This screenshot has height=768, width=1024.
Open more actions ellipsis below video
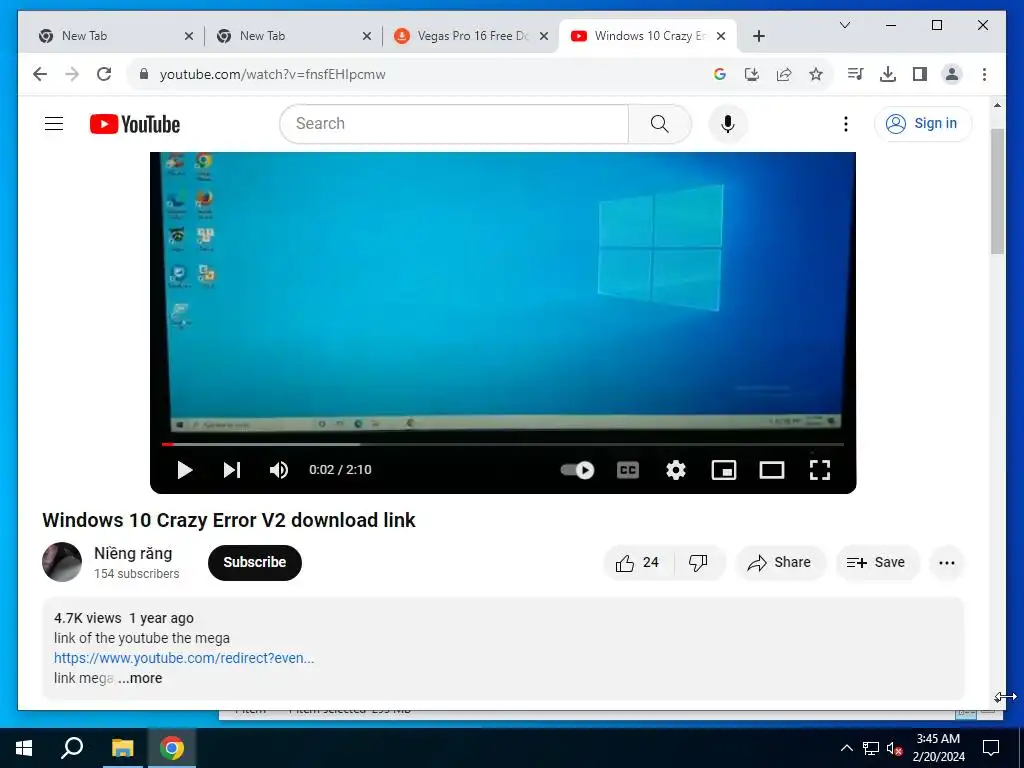pyautogui.click(x=946, y=562)
